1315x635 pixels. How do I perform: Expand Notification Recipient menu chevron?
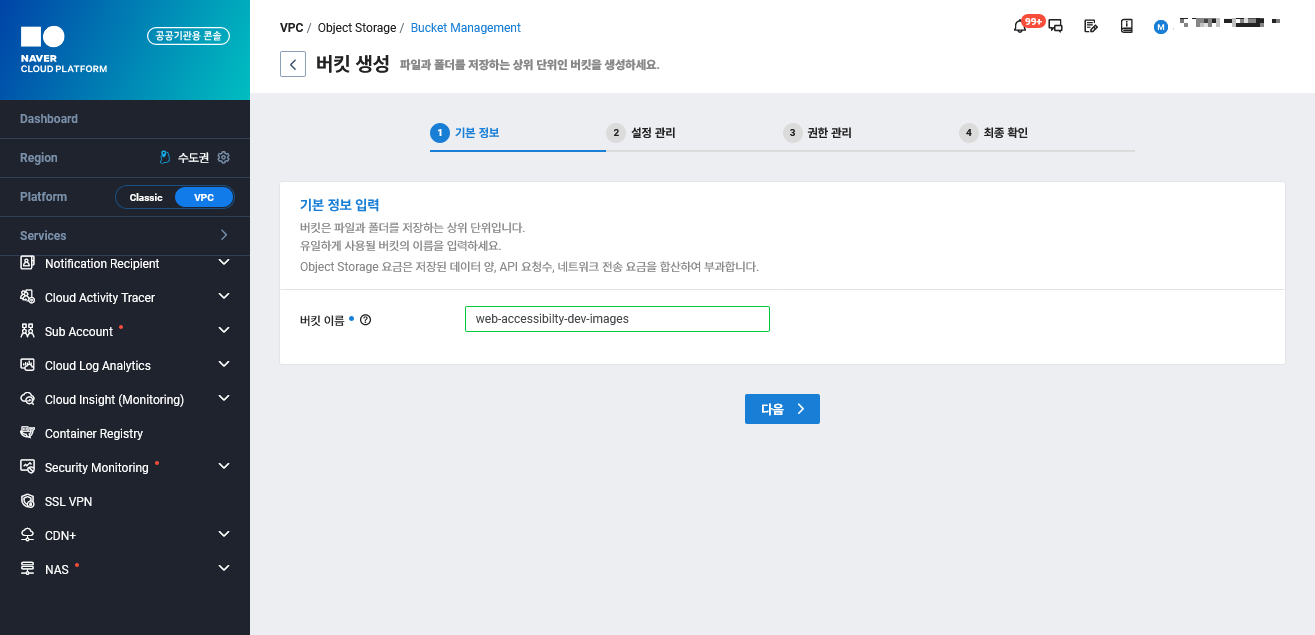[x=224, y=263]
